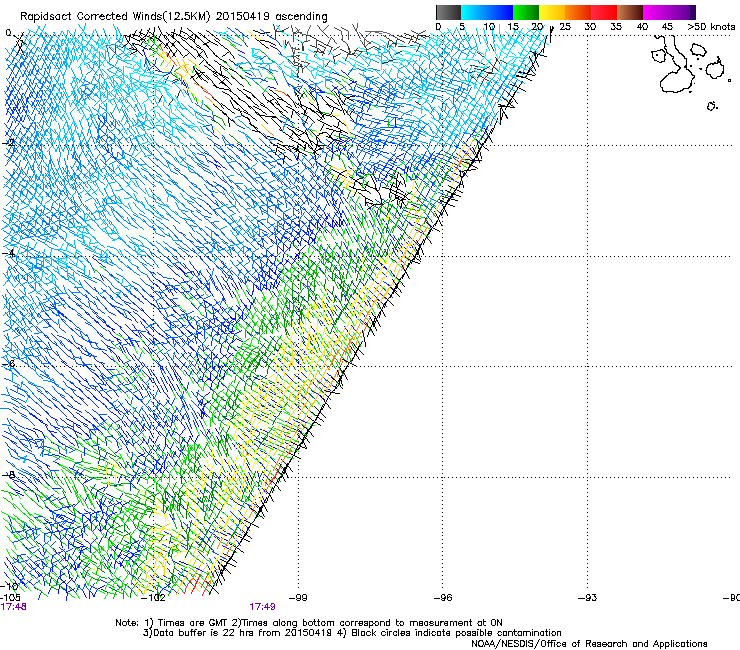This screenshot has width=740, height=650.
Task: Click the '17:48' purple time label
Action: point(13,607)
